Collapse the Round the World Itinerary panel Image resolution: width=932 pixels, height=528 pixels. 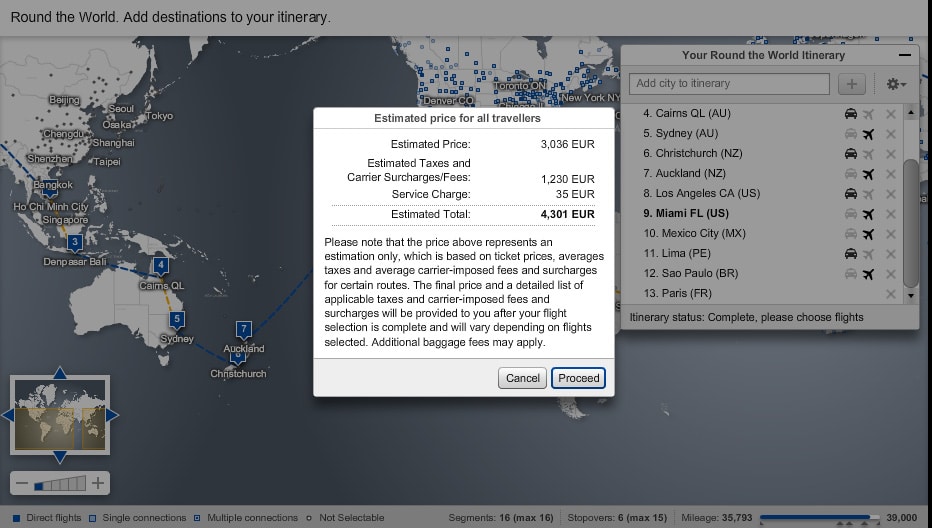[905, 56]
